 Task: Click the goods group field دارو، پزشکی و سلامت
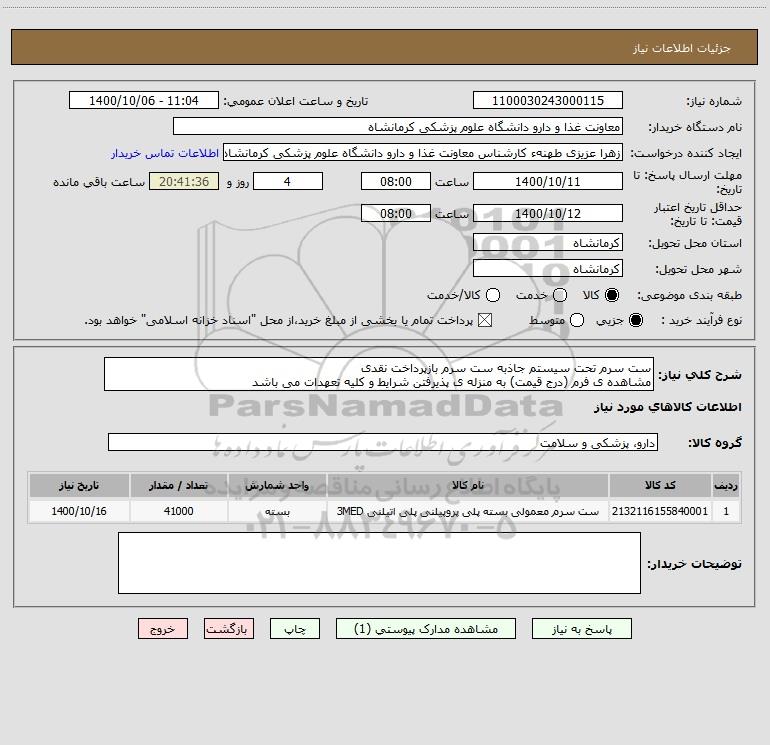(x=383, y=442)
